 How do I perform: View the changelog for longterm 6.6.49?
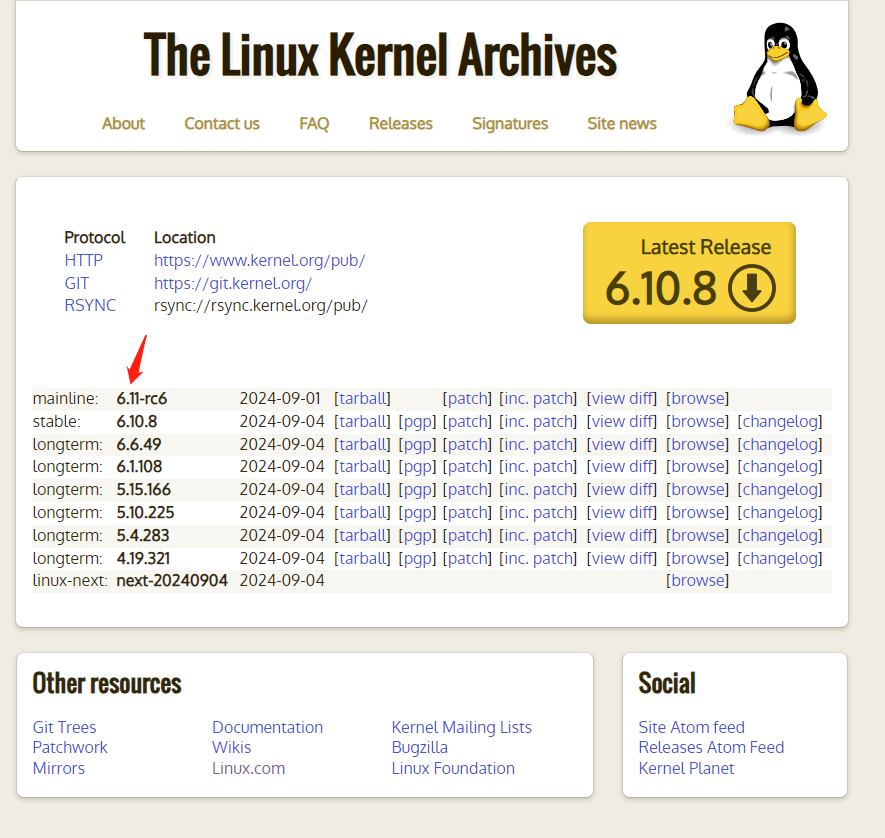(x=779, y=444)
